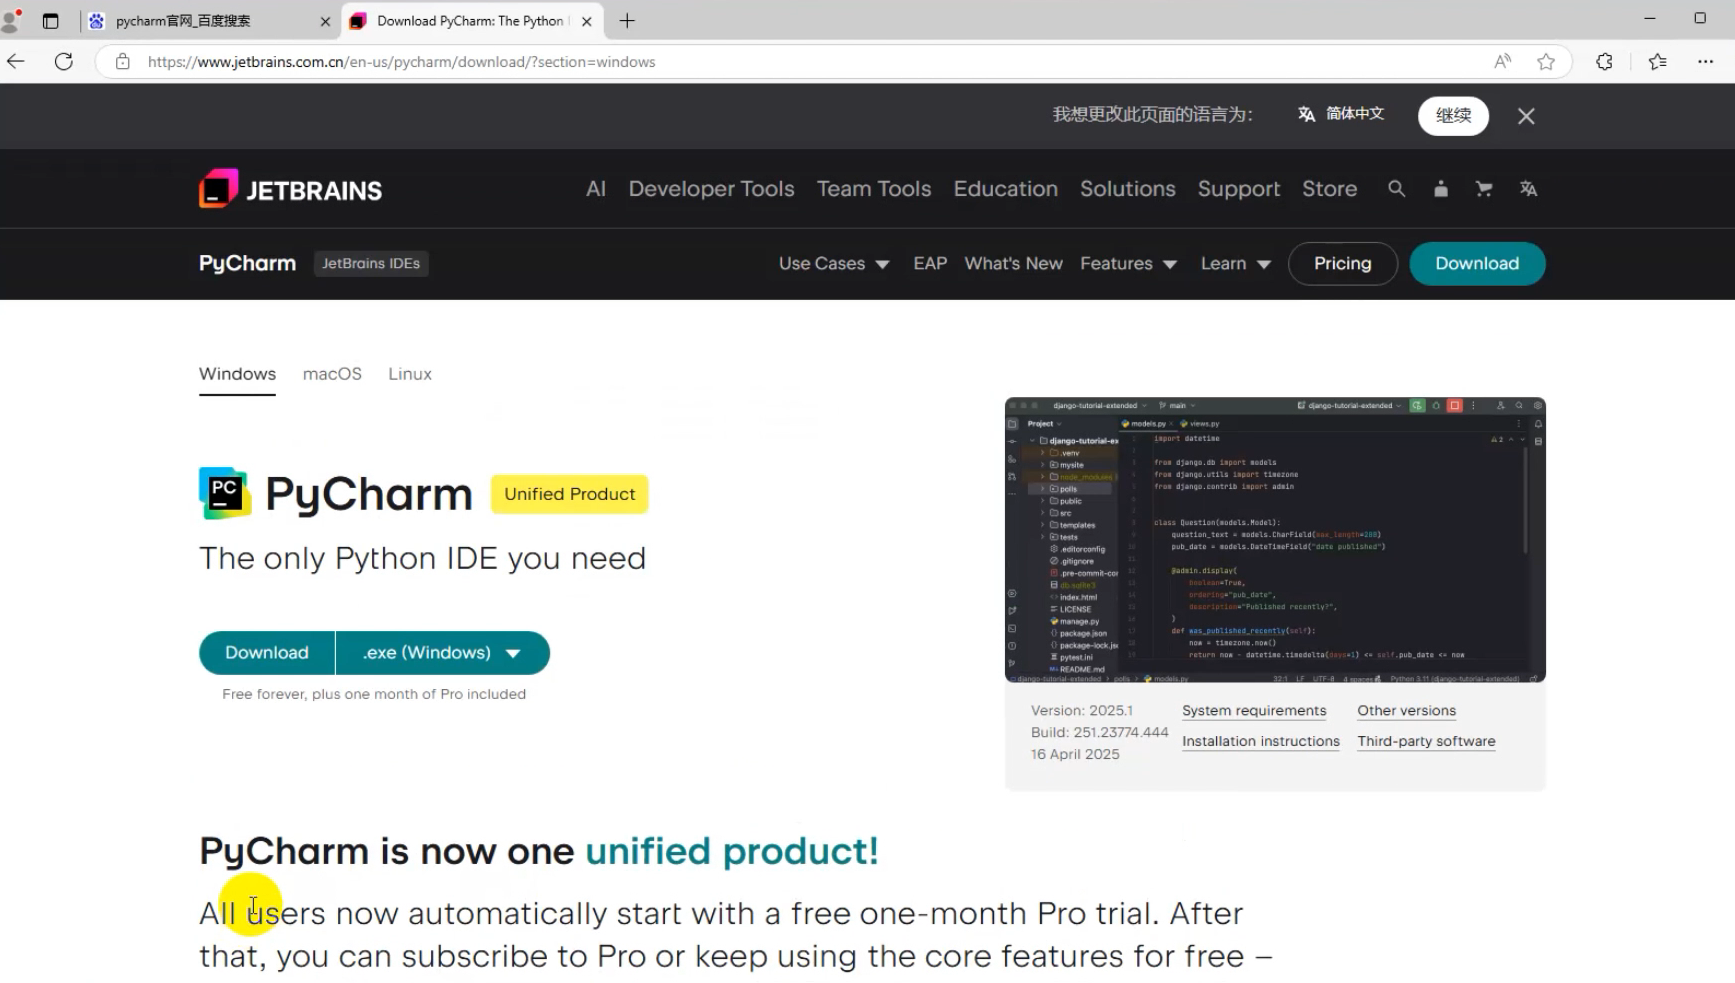The image size is (1735, 983).
Task: Click the main teal Download button
Action: pyautogui.click(x=267, y=653)
